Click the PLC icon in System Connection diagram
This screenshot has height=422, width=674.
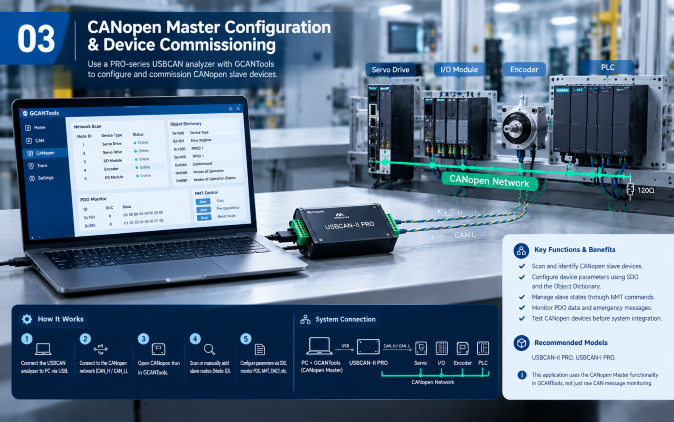tap(483, 348)
